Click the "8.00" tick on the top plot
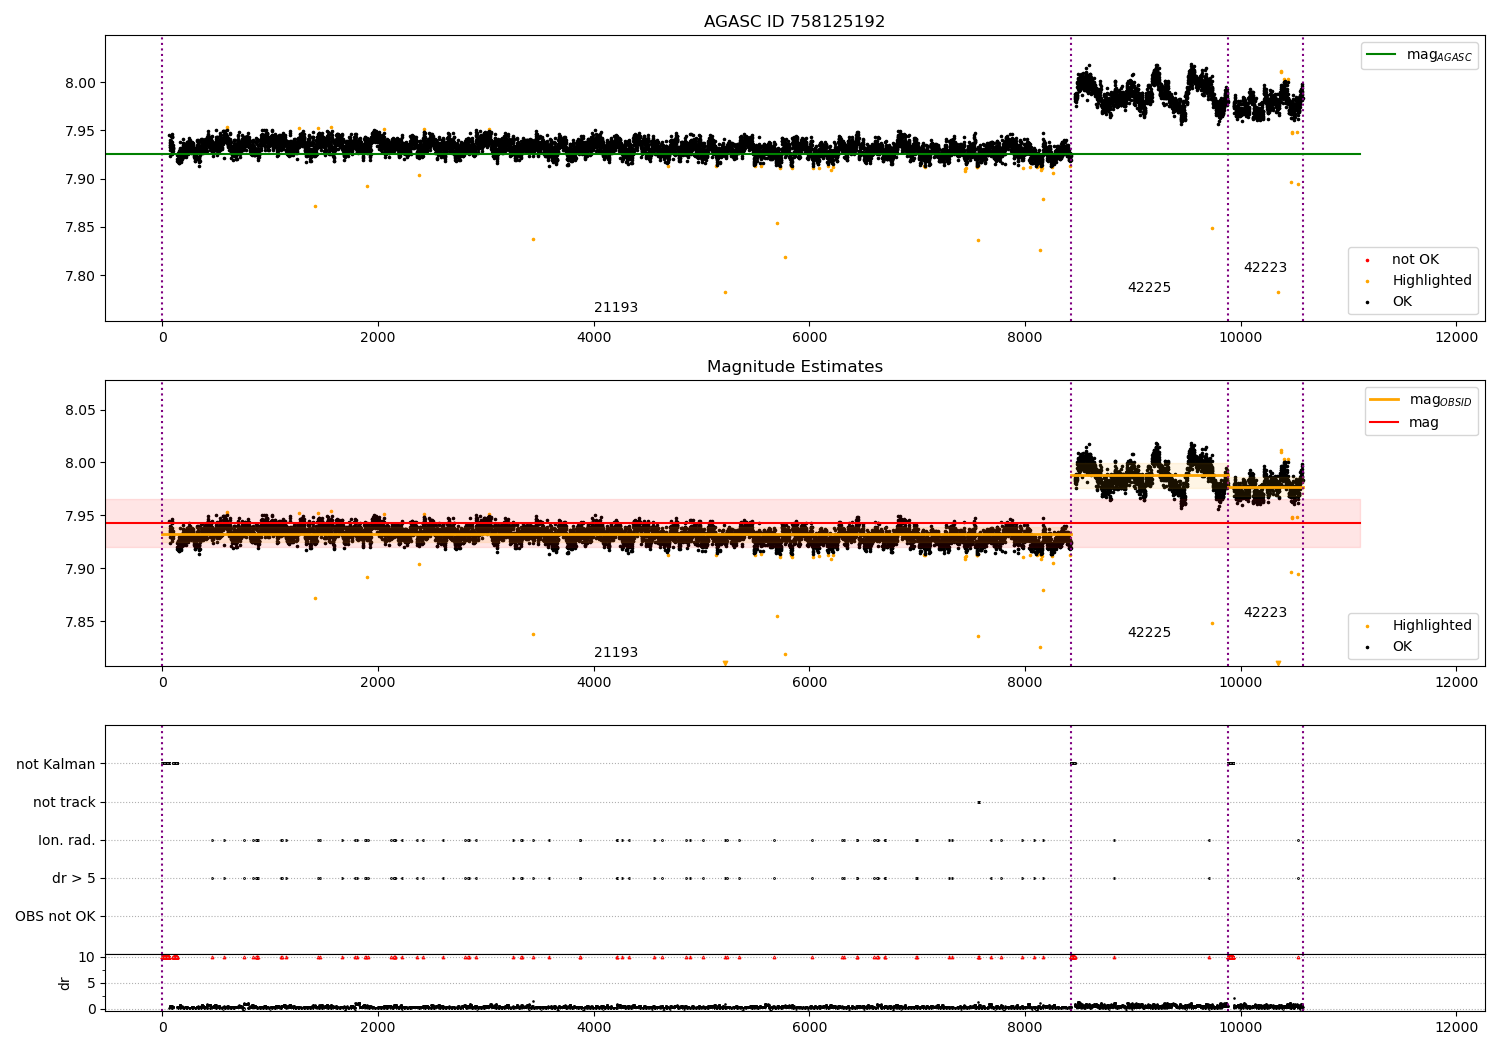Image resolution: width=1500 pixels, height=1050 pixels. pyautogui.click(x=81, y=83)
